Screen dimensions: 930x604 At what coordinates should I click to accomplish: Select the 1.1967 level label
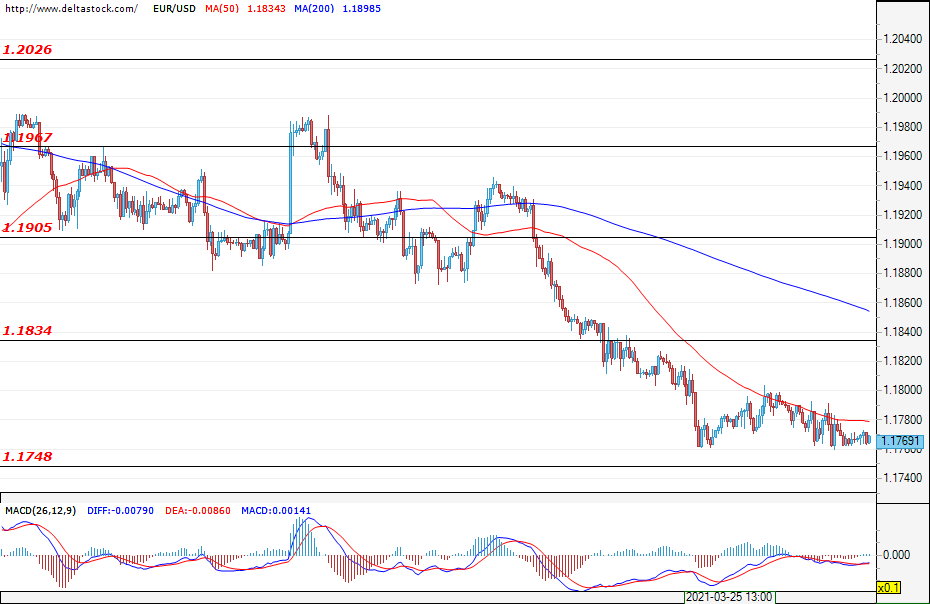click(x=27, y=138)
